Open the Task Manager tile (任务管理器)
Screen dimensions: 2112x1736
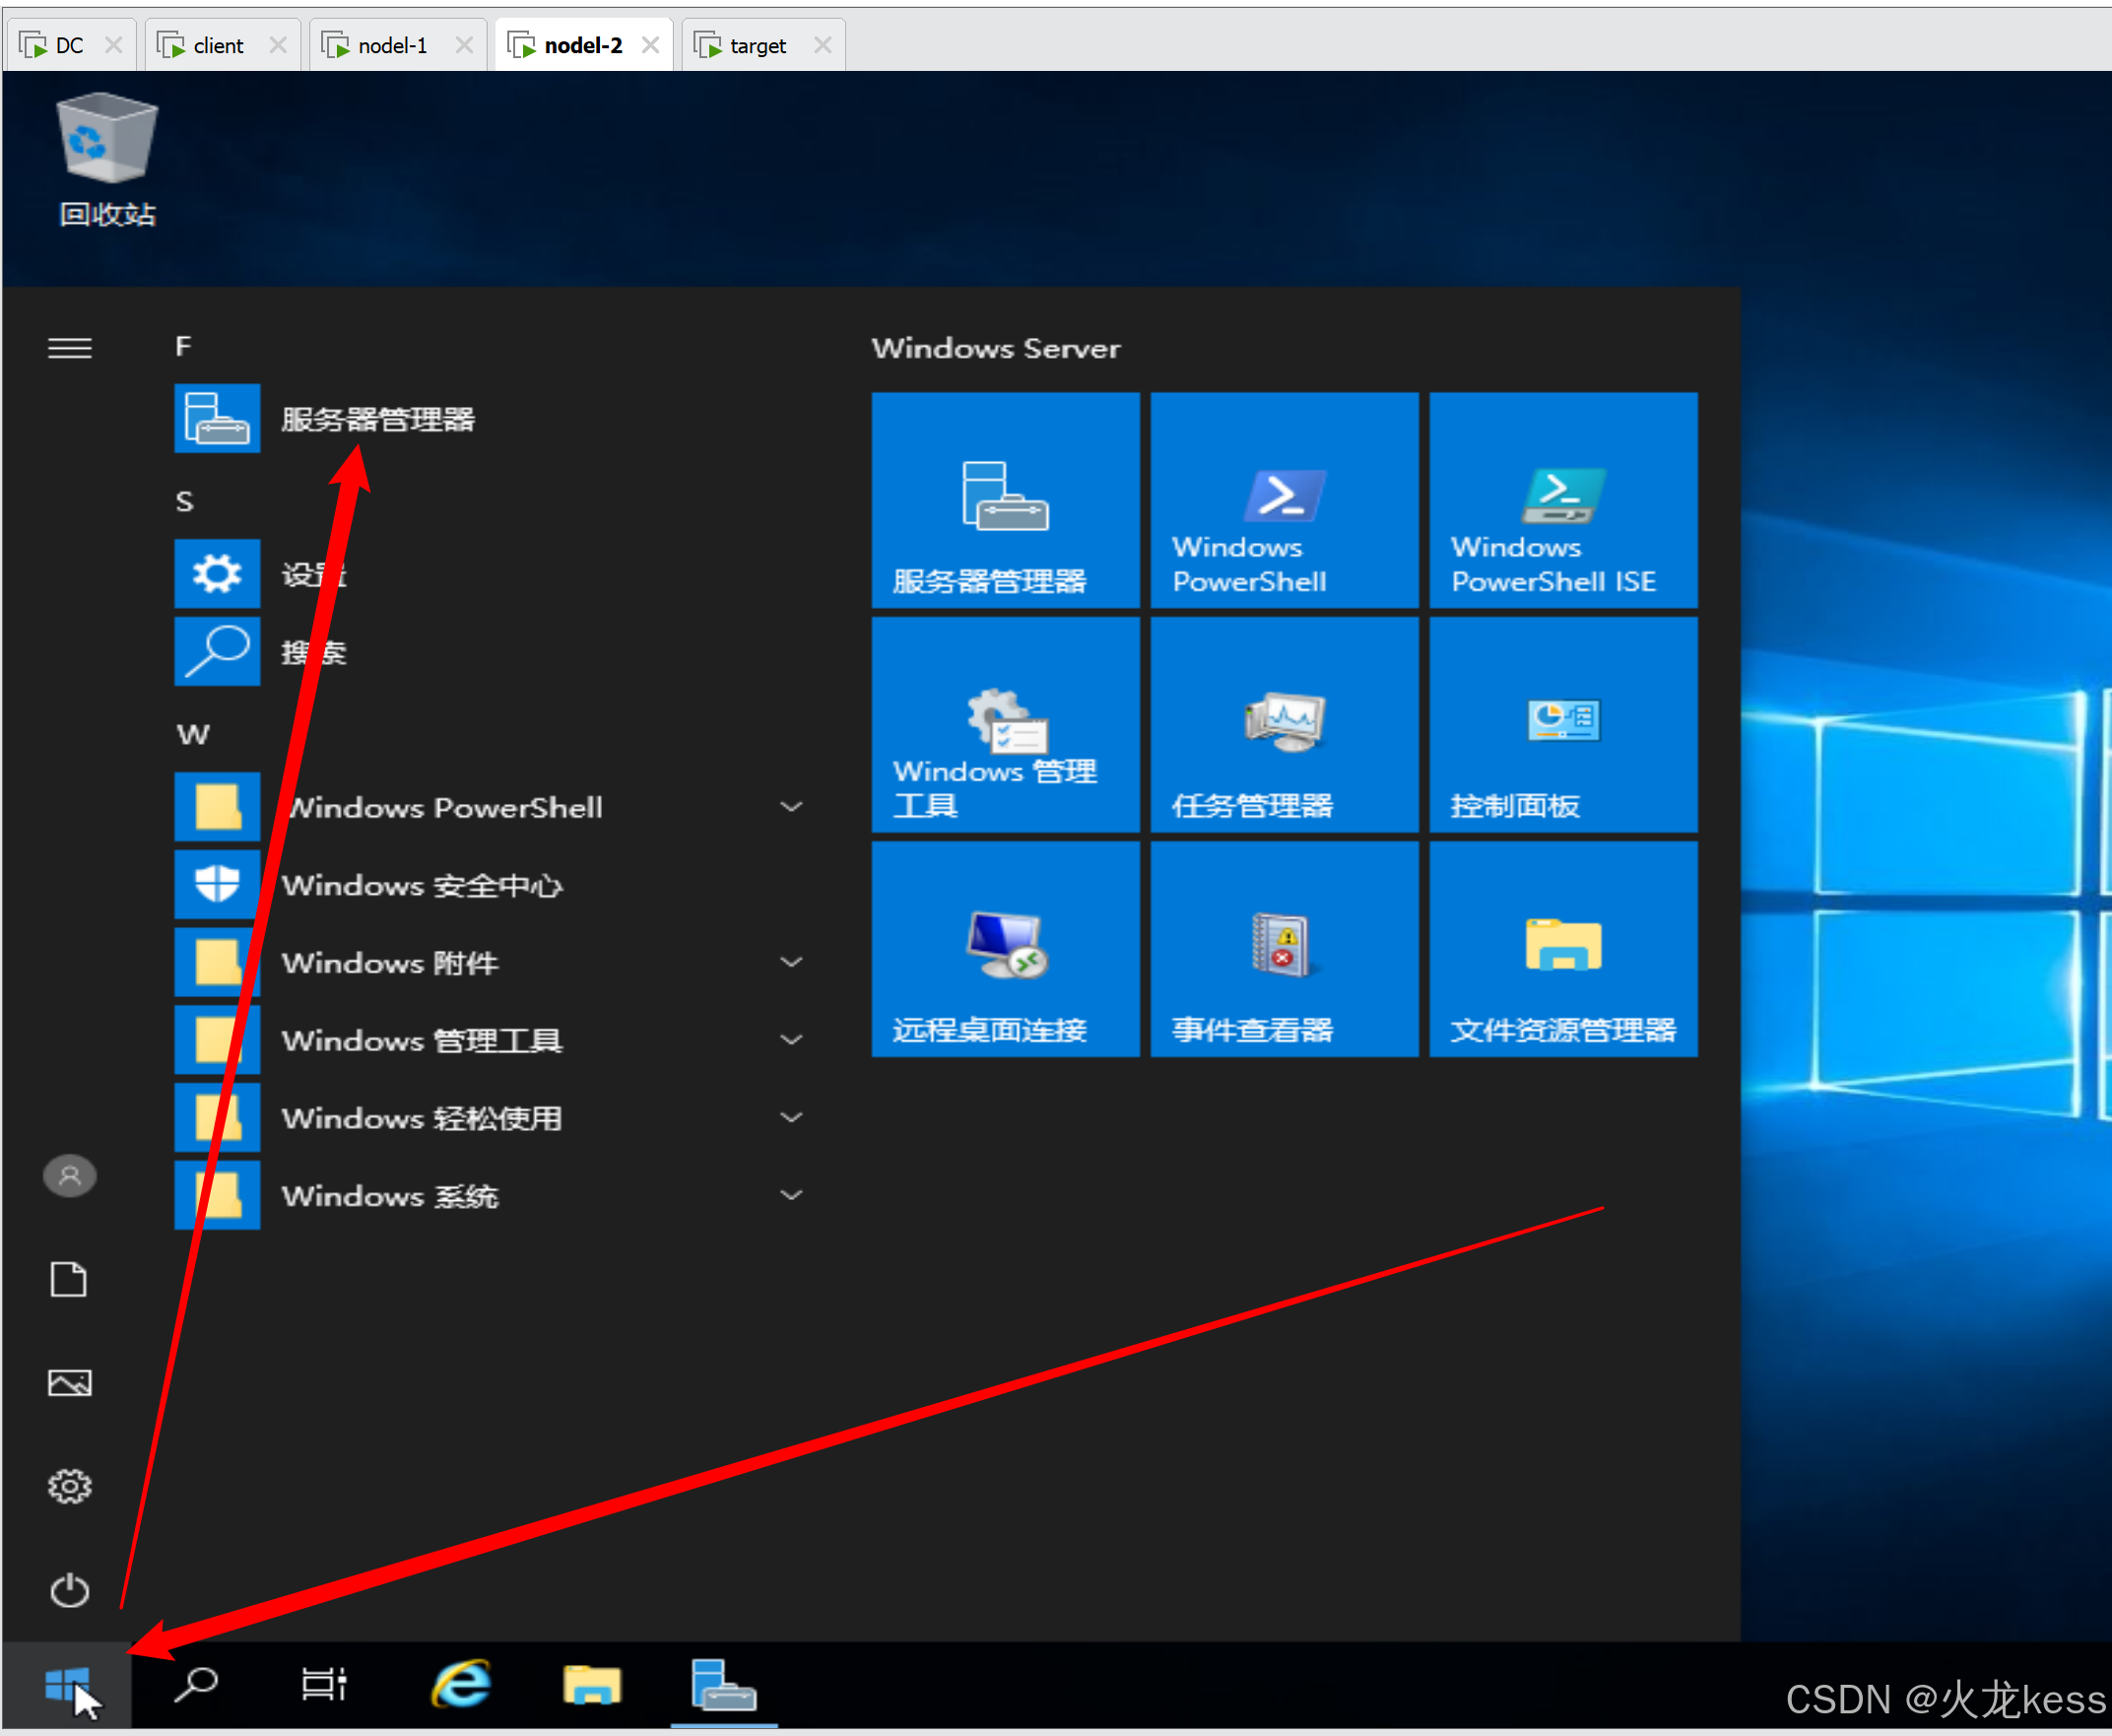pos(1284,725)
